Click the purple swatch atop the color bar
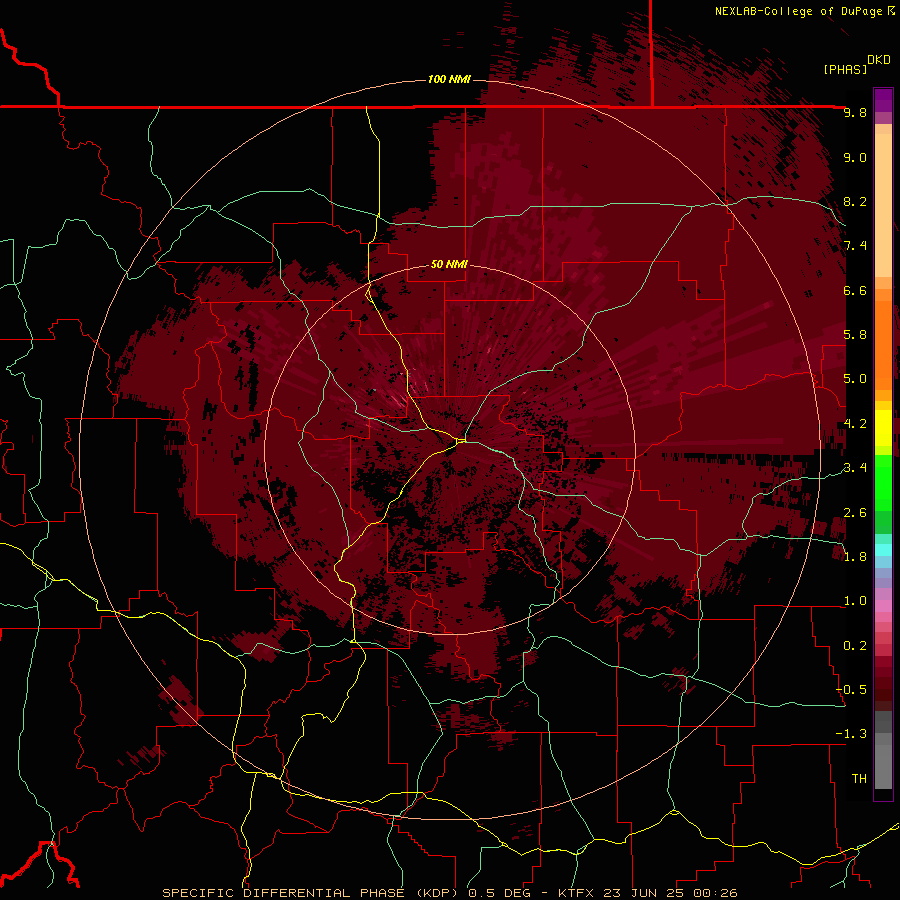 click(x=883, y=100)
